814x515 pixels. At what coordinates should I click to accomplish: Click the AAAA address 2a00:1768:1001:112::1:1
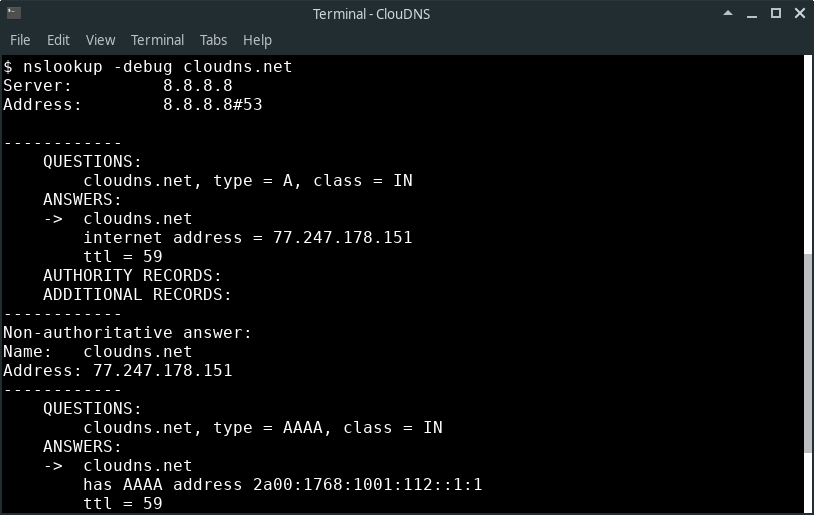[x=367, y=485]
